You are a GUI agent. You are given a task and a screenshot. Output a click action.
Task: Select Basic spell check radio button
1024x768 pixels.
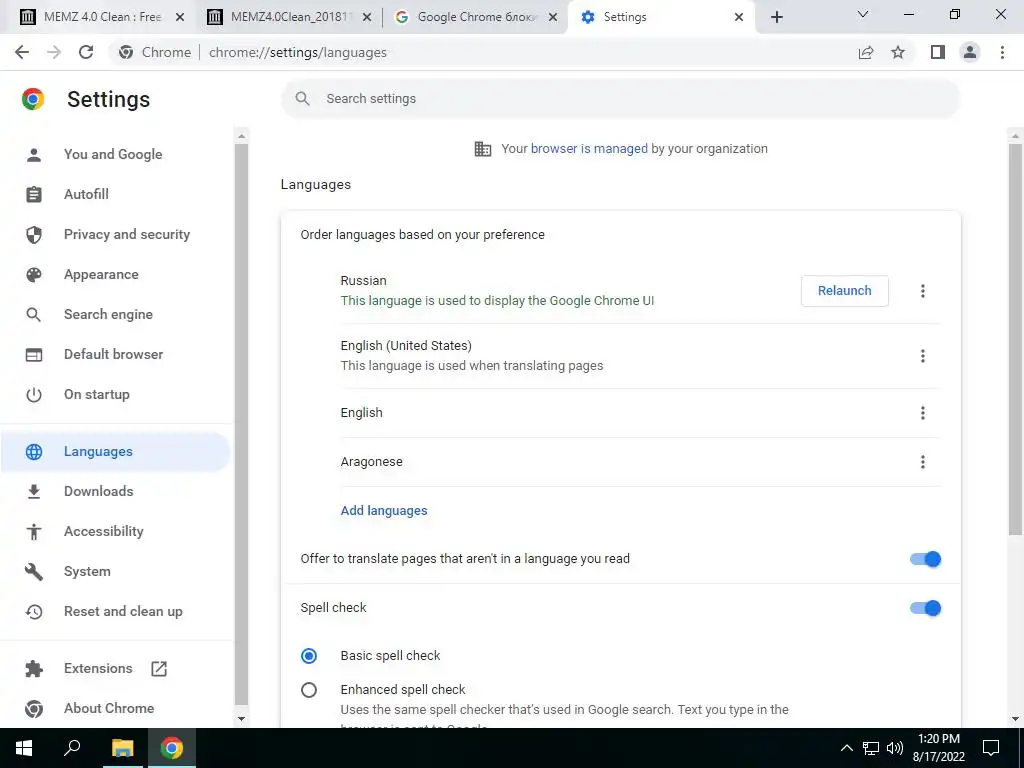click(309, 656)
